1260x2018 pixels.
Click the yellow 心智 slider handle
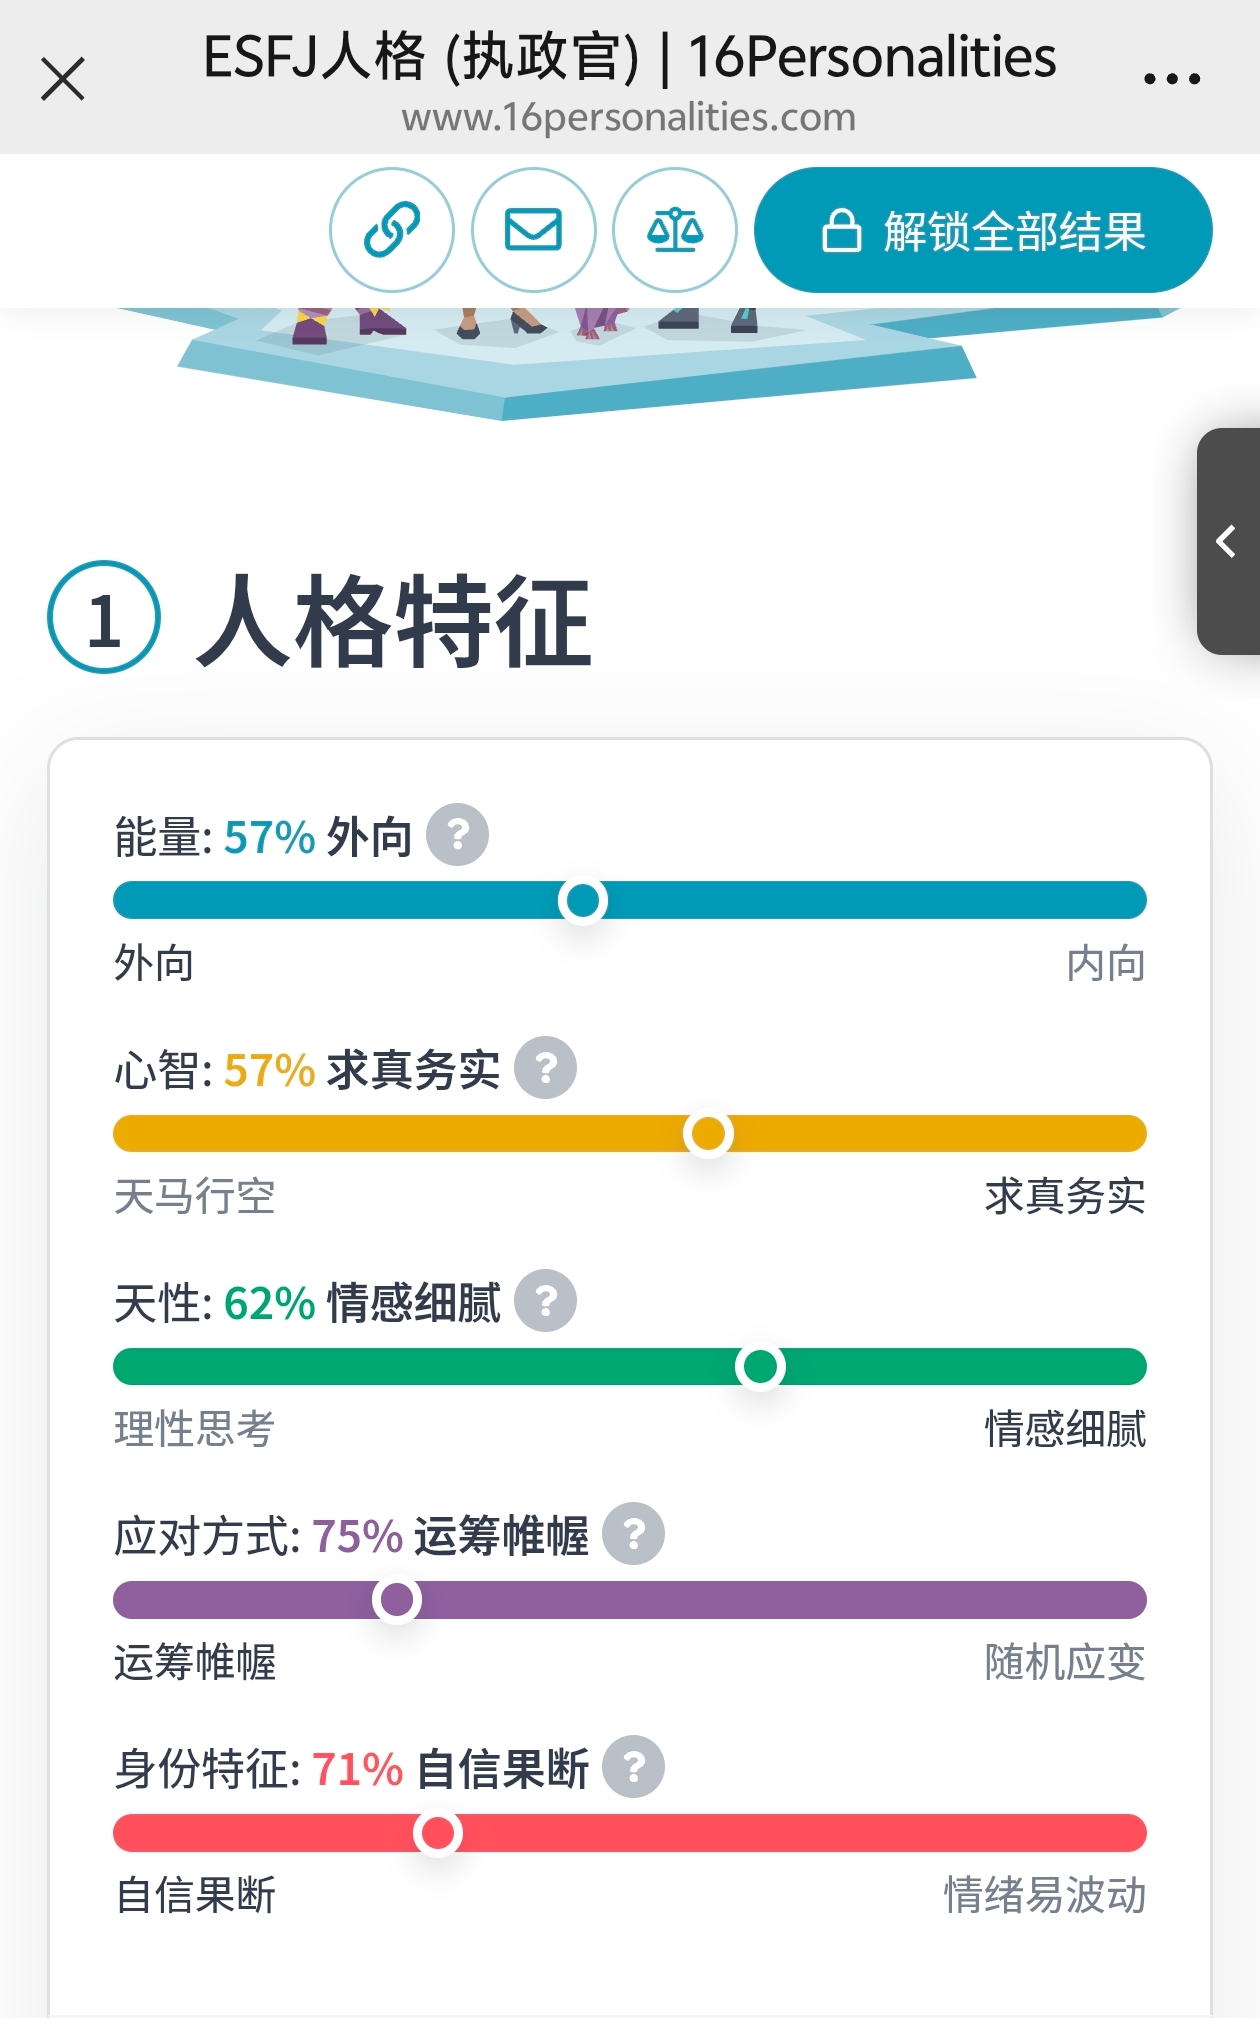(708, 1134)
